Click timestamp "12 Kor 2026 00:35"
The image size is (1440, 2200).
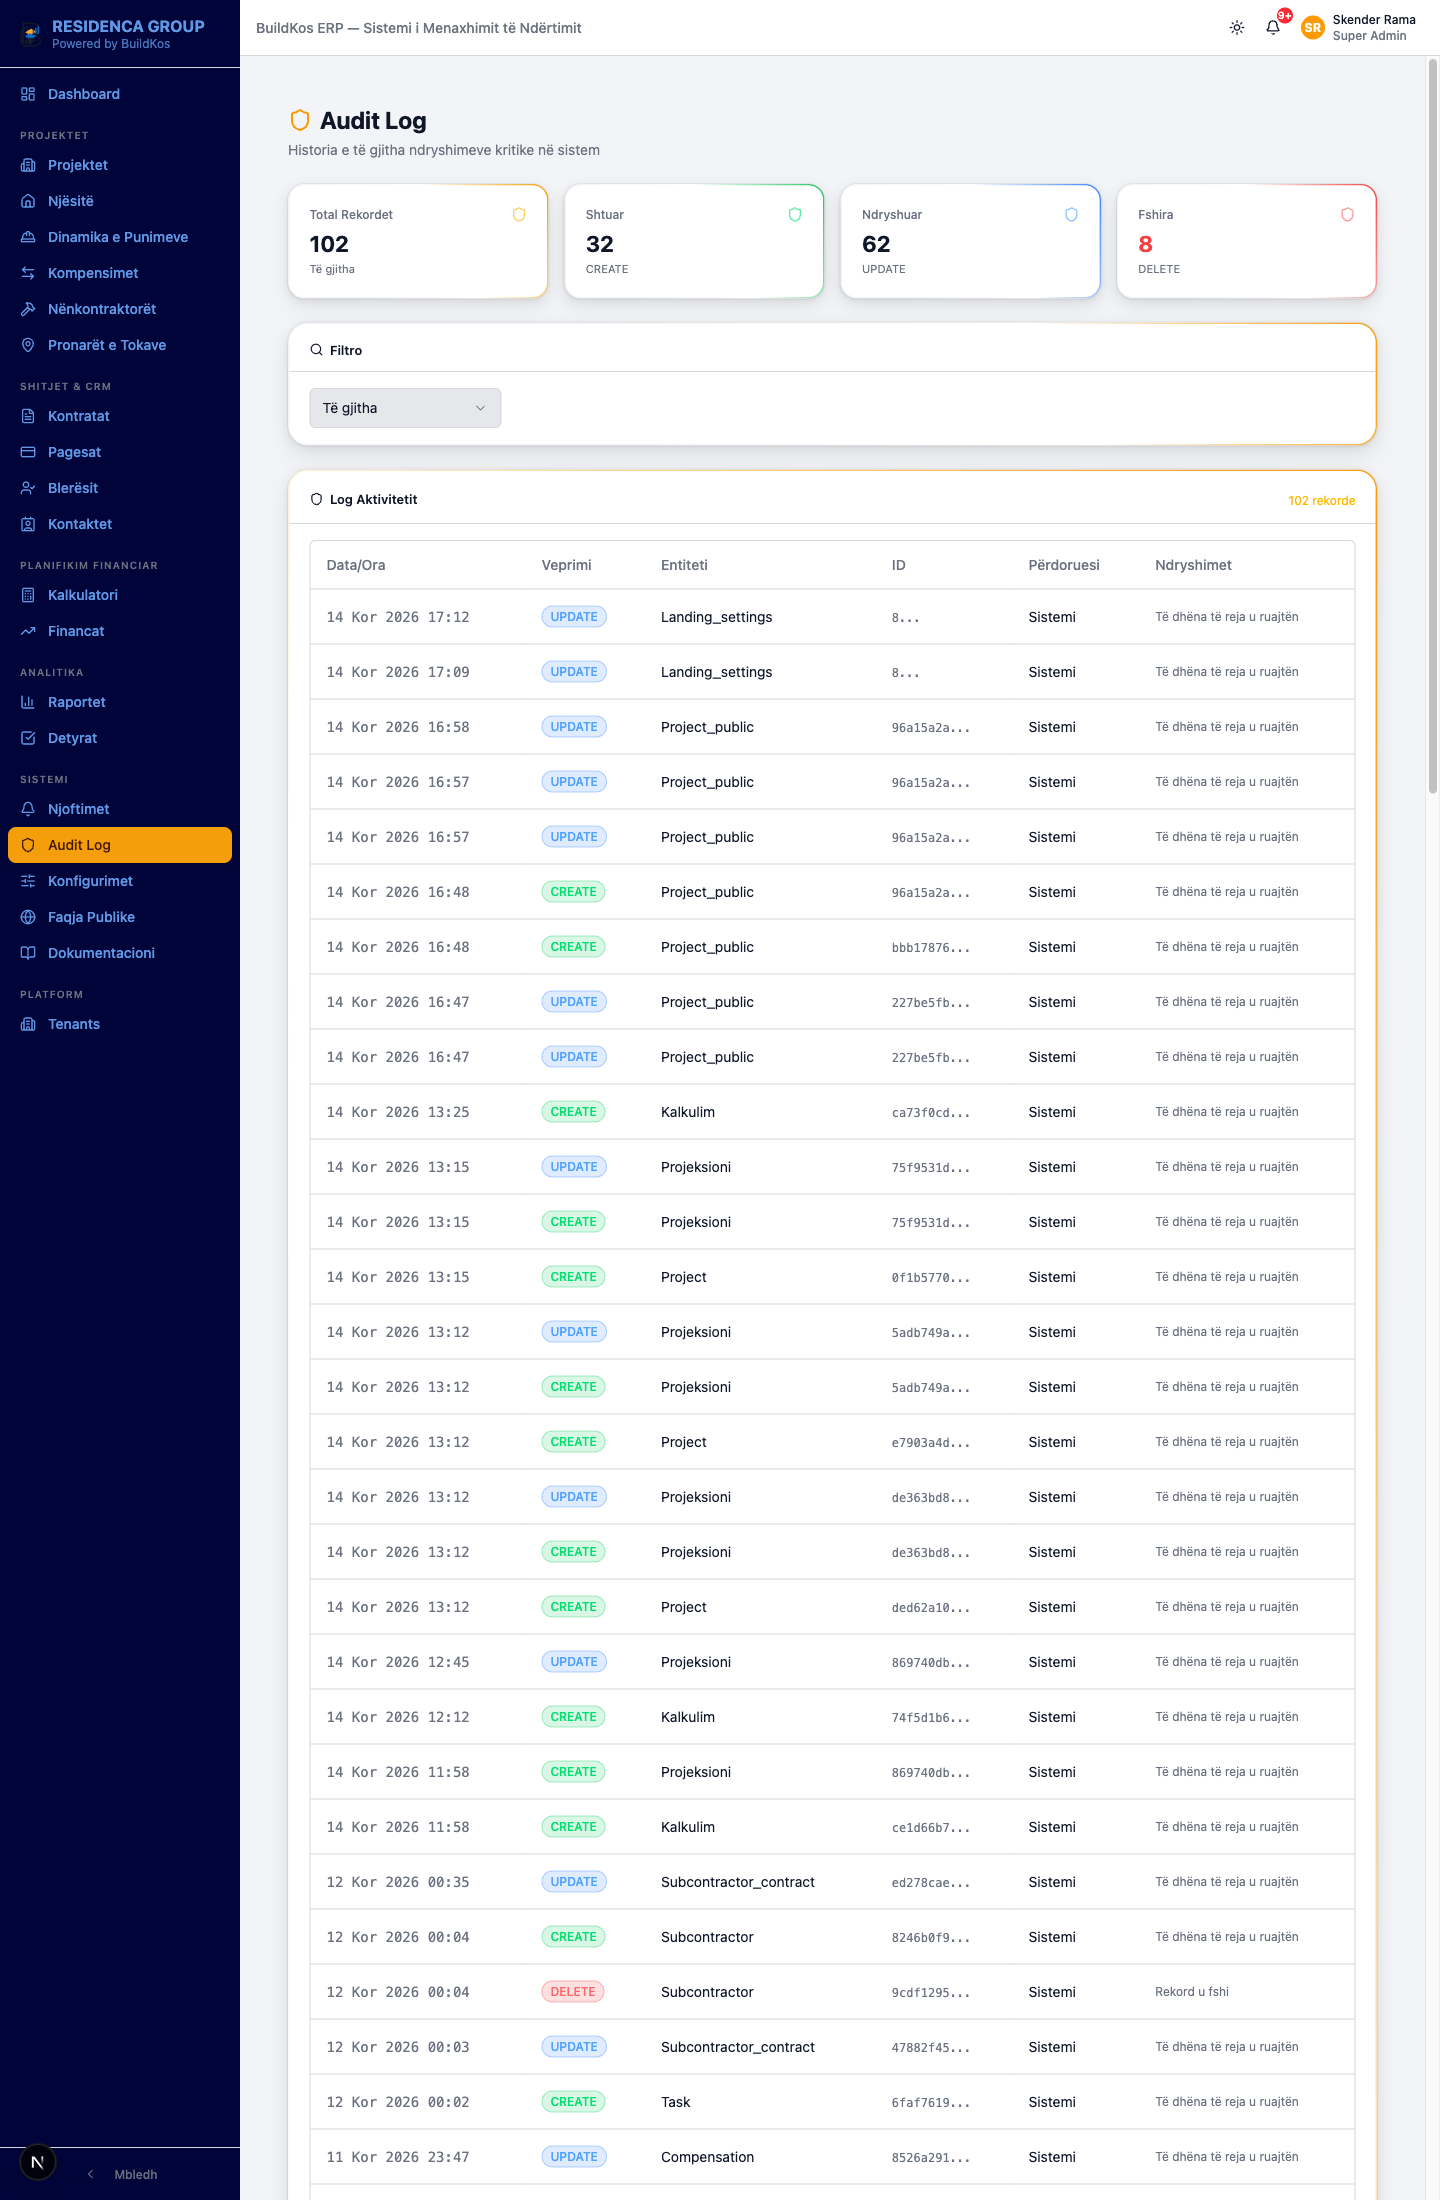[x=398, y=1882]
